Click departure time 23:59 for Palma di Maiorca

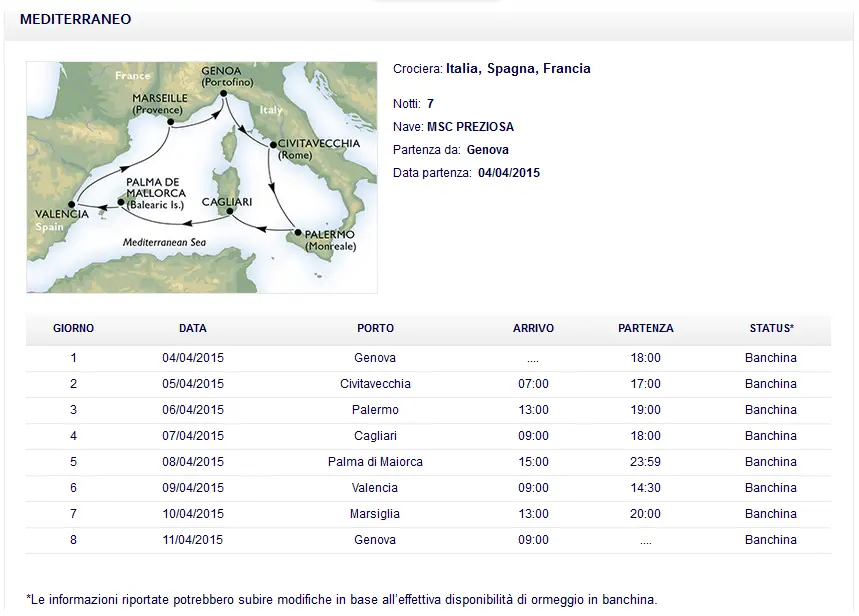click(645, 462)
